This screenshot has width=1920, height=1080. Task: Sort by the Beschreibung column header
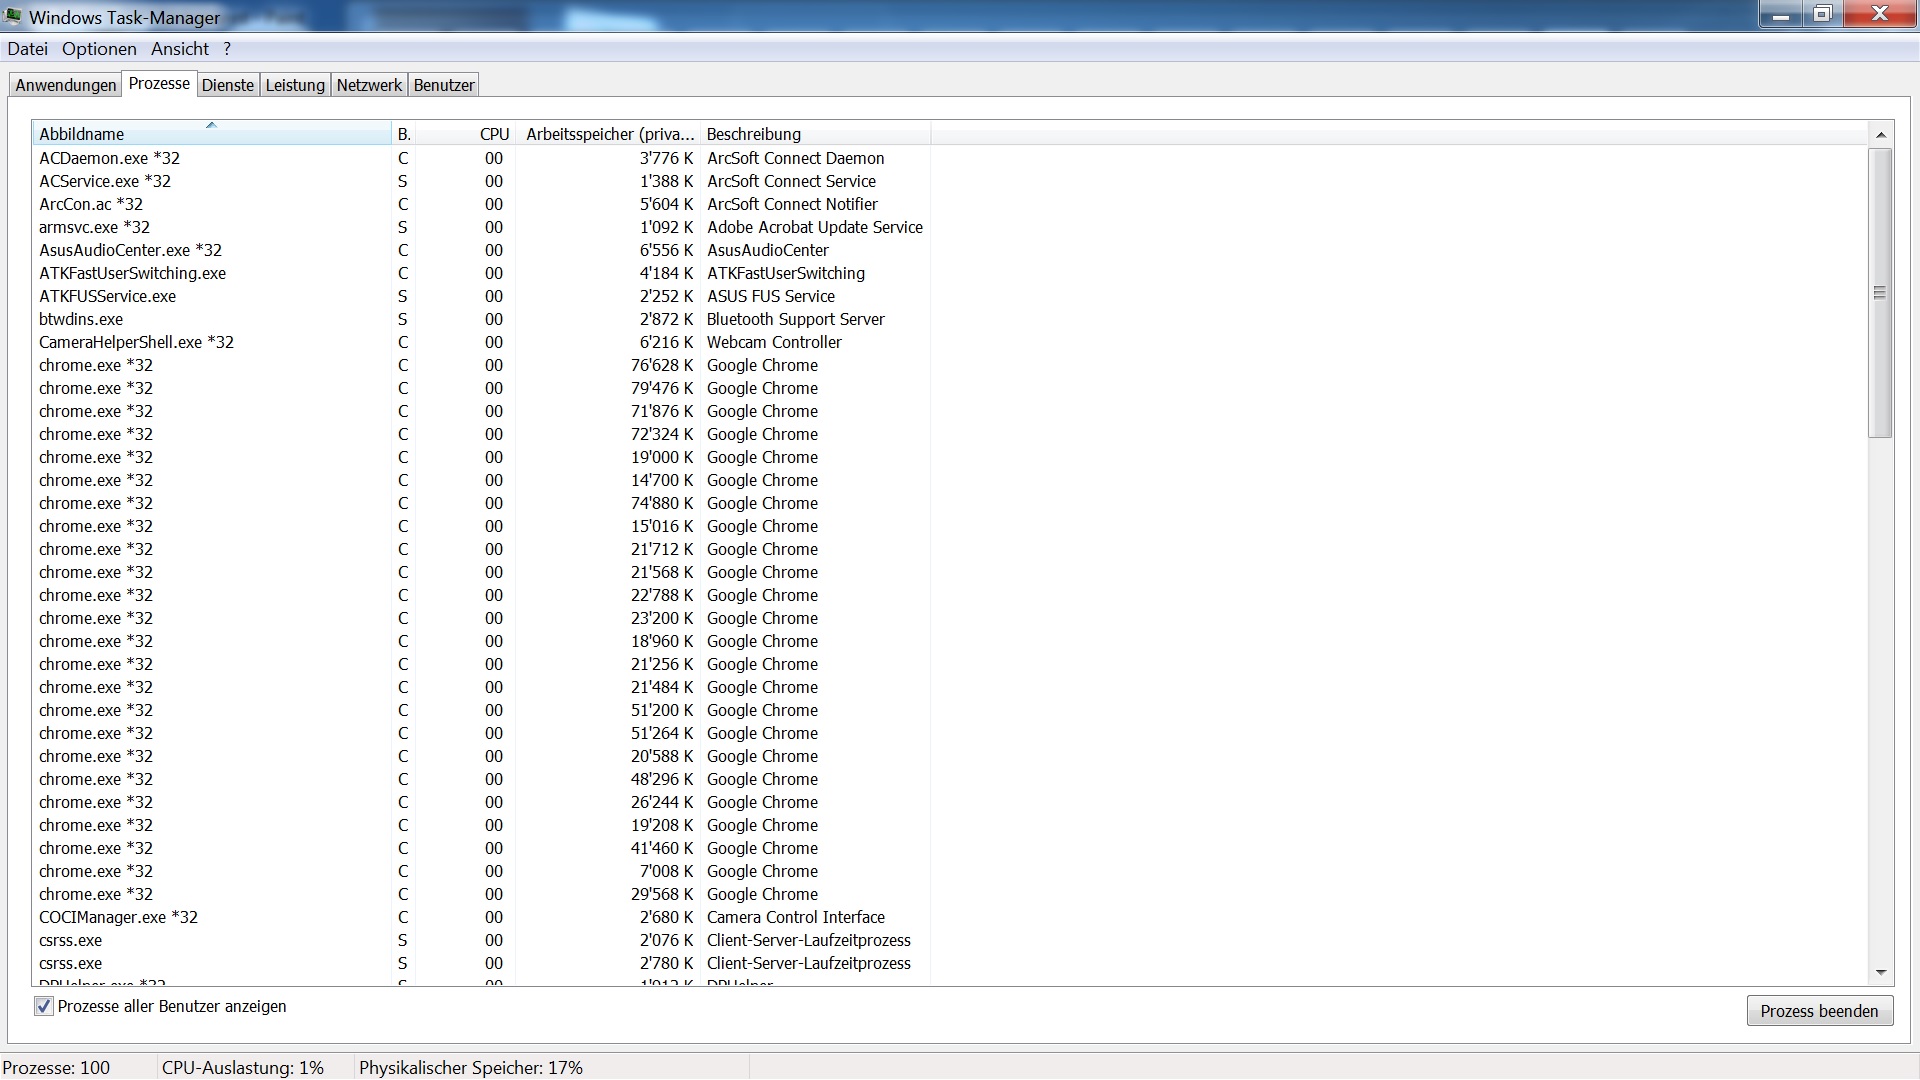coord(754,134)
